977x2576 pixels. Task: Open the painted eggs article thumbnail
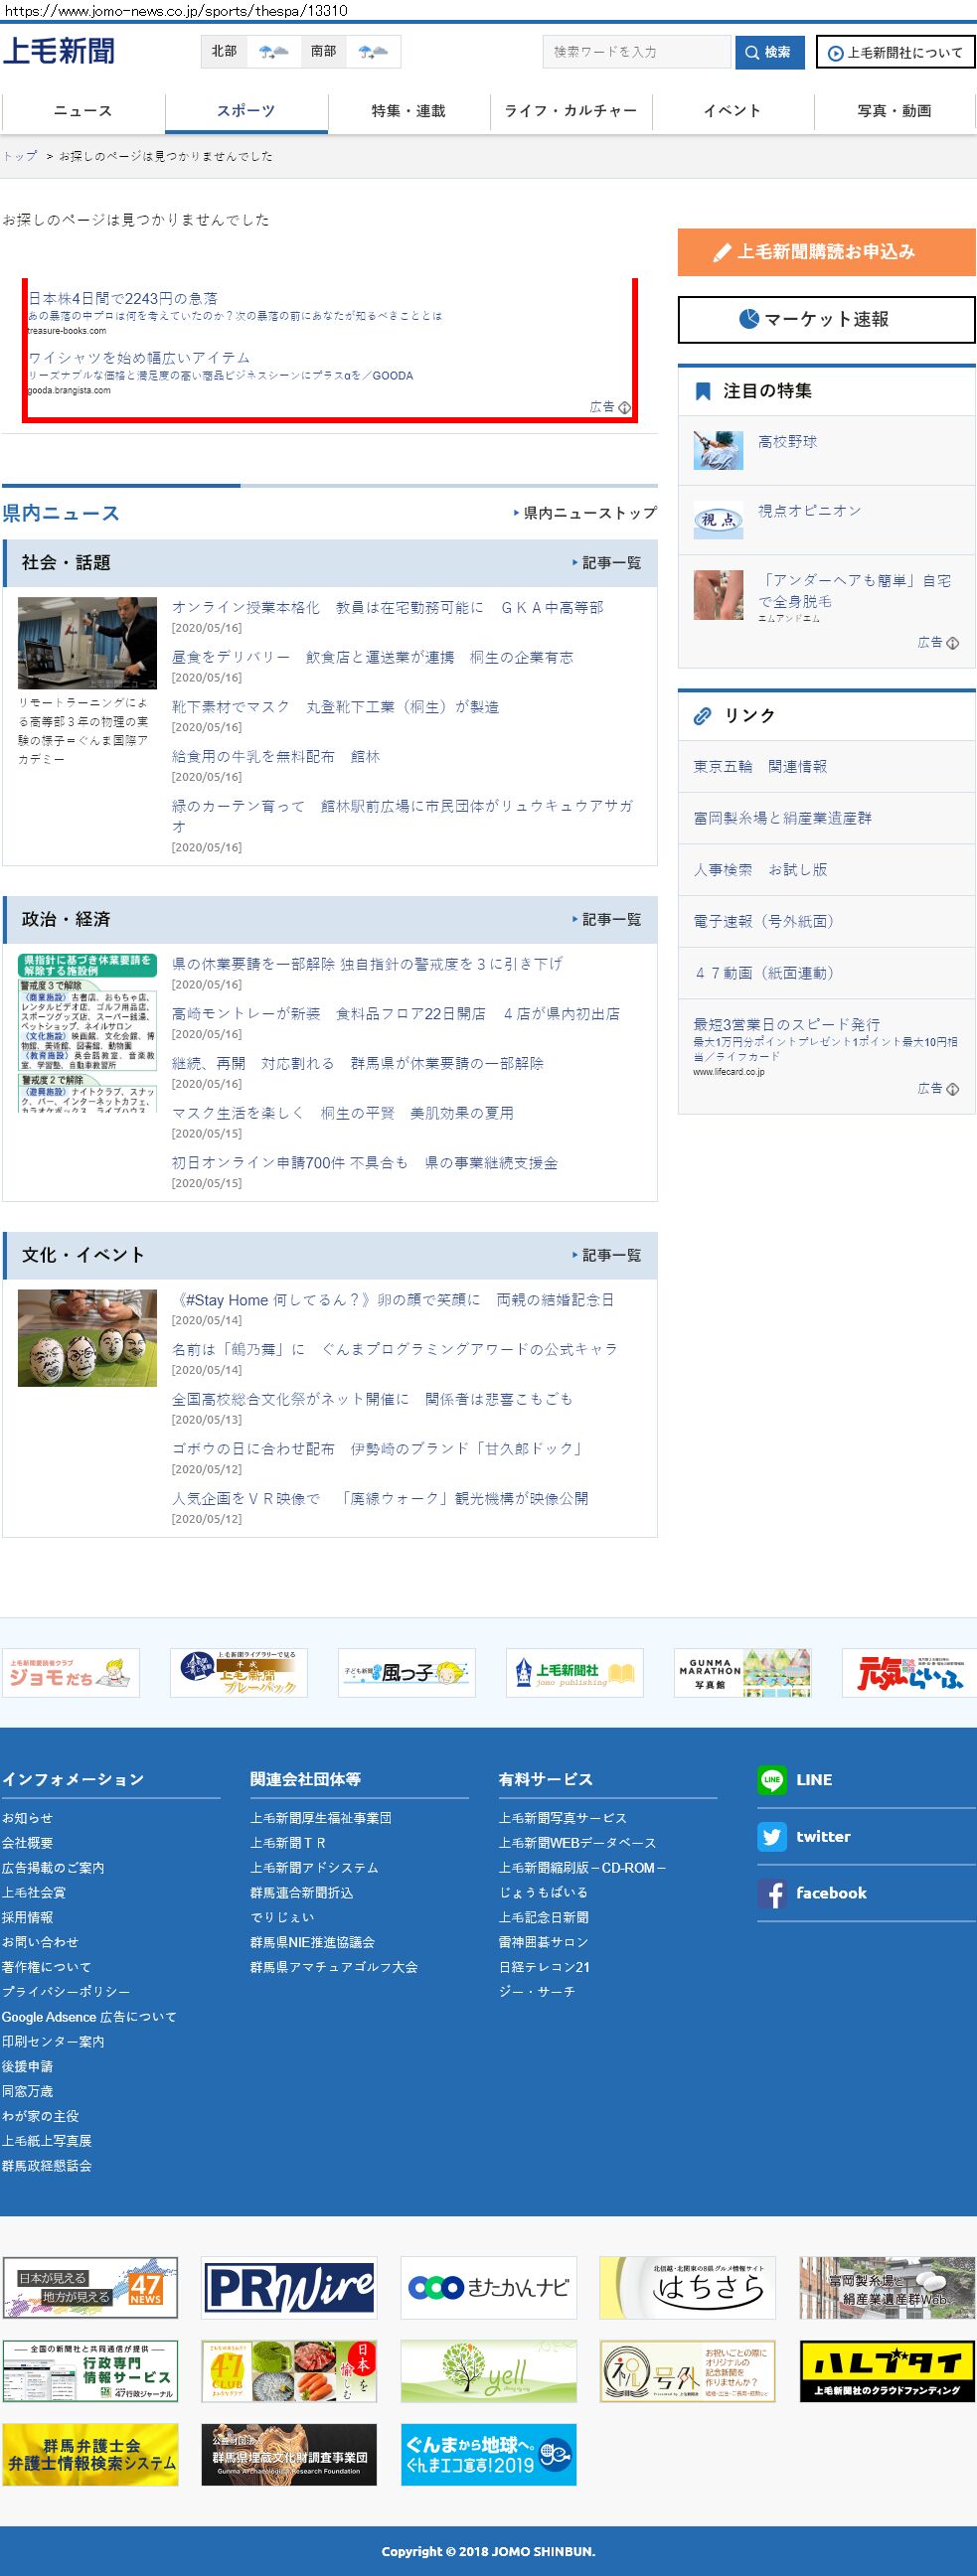click(87, 1337)
